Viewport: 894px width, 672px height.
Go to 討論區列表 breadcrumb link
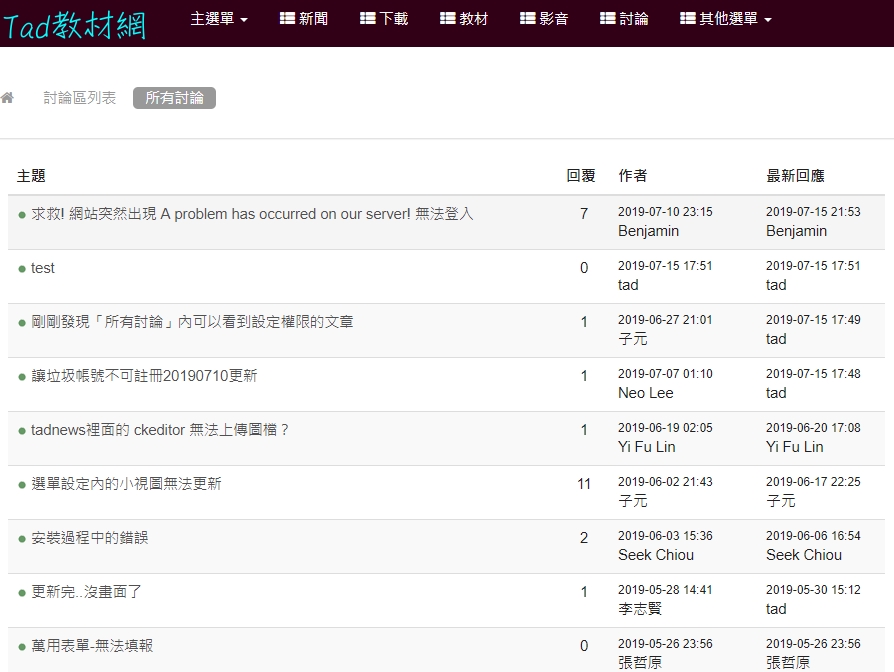click(80, 98)
